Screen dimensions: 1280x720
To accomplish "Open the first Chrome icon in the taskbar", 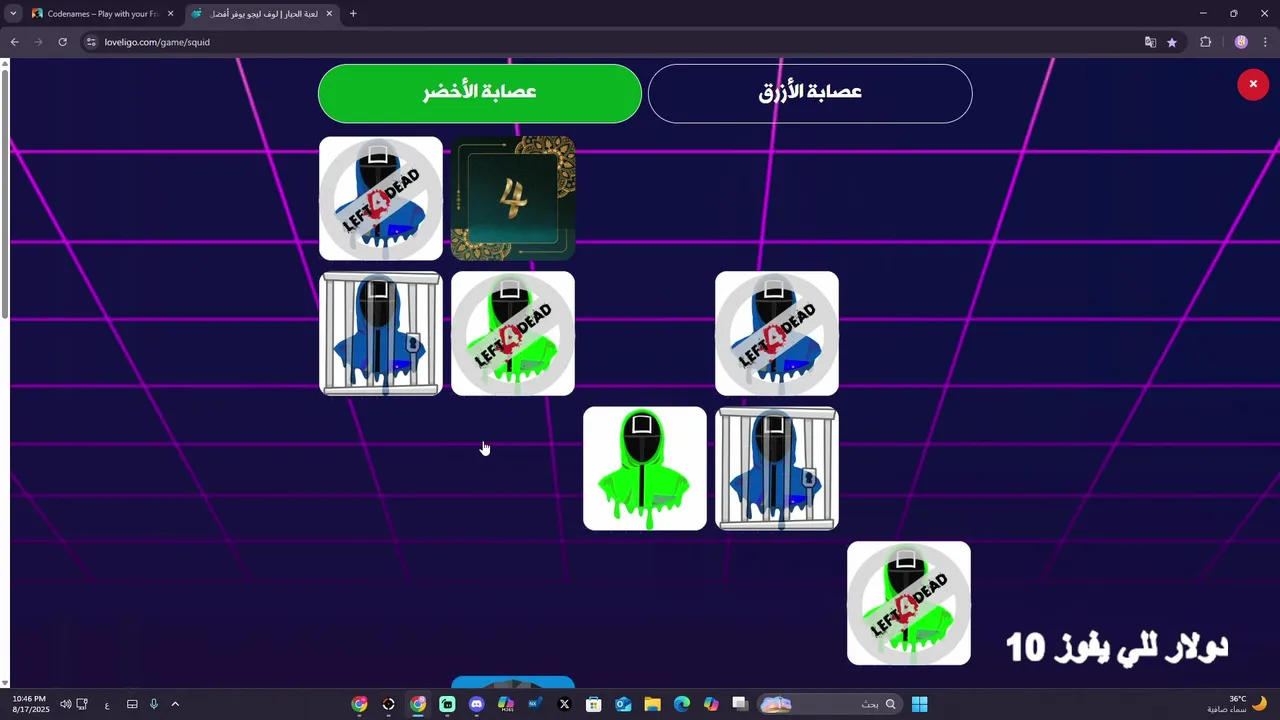I will (359, 704).
